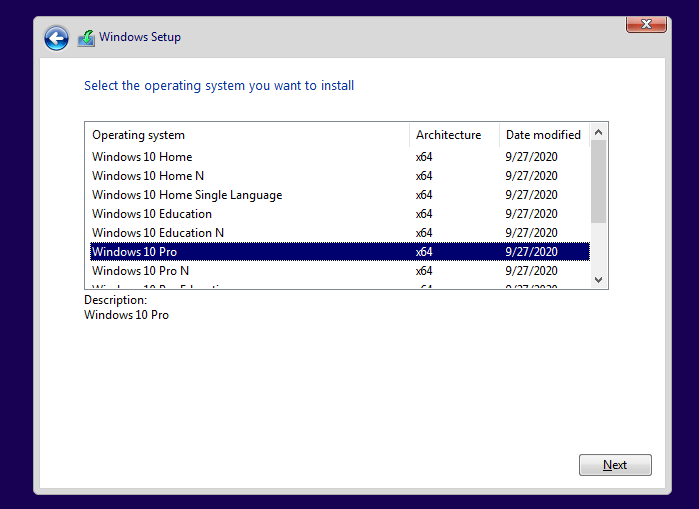699x509 pixels.
Task: Click x64 cell for Windows 10 Home
Action: click(424, 157)
